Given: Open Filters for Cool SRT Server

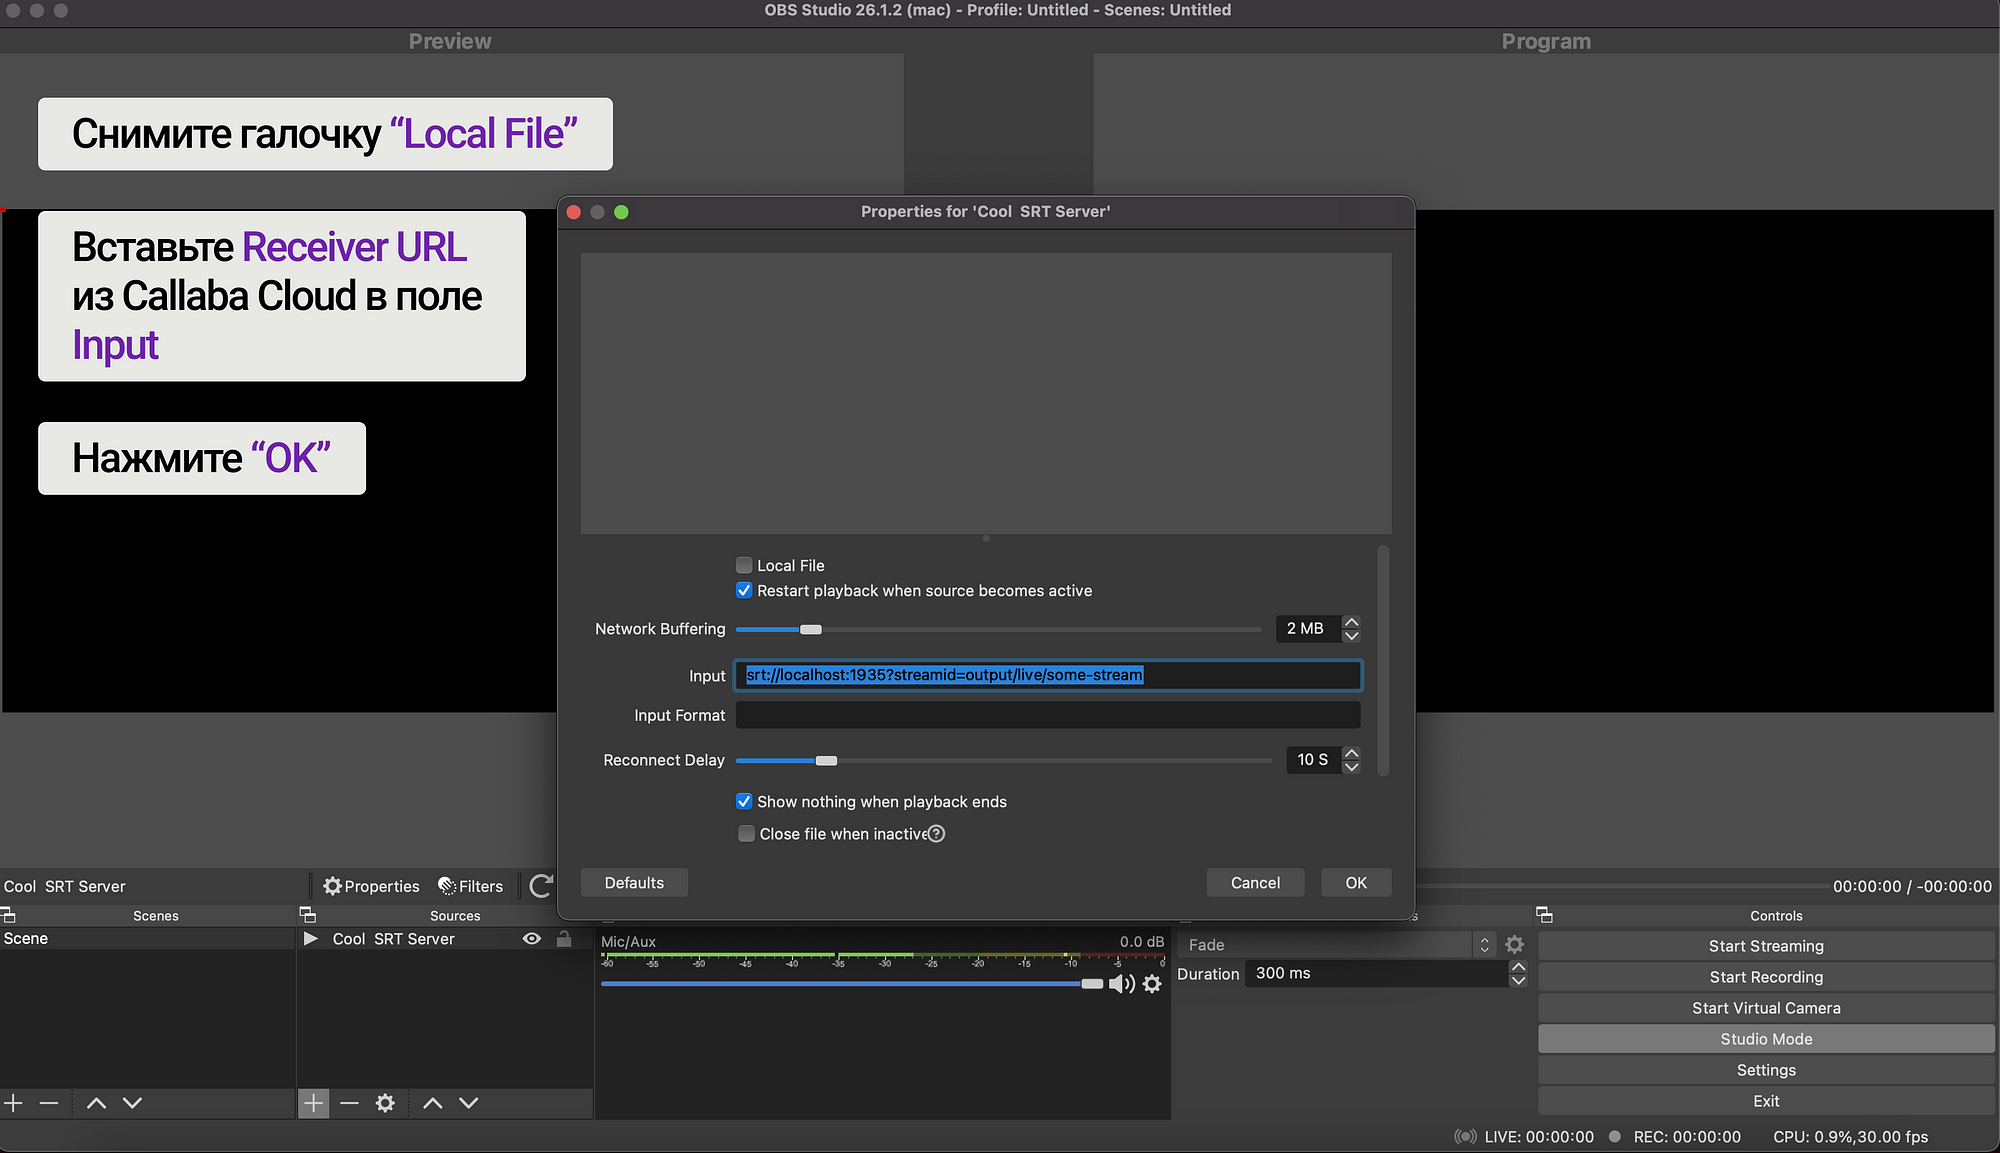Looking at the screenshot, I should pos(470,886).
